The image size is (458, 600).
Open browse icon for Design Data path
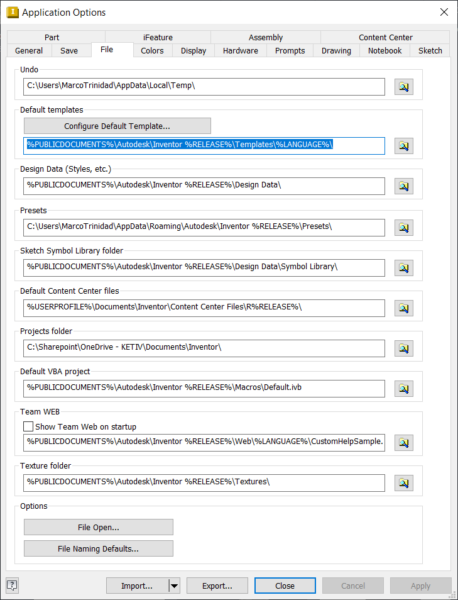(x=404, y=186)
